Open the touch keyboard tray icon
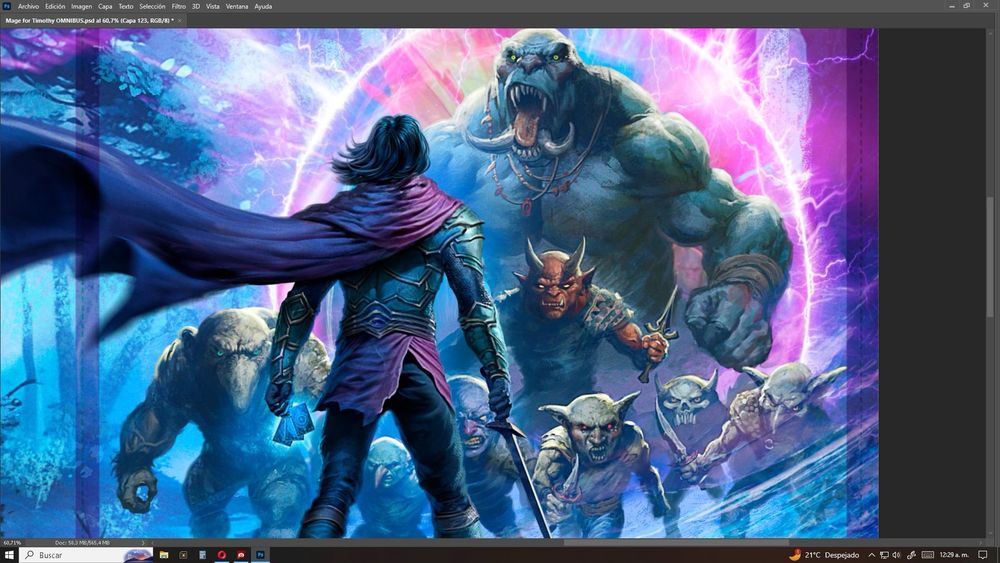The height and width of the screenshot is (563, 1000). 928,555
